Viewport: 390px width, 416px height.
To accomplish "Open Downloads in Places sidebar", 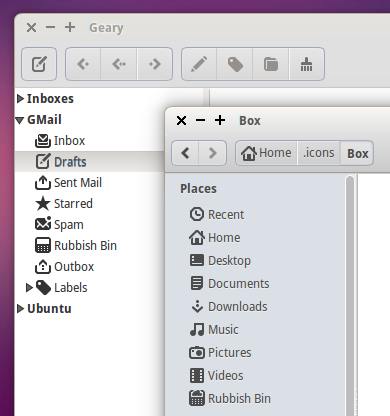I will (x=238, y=307).
